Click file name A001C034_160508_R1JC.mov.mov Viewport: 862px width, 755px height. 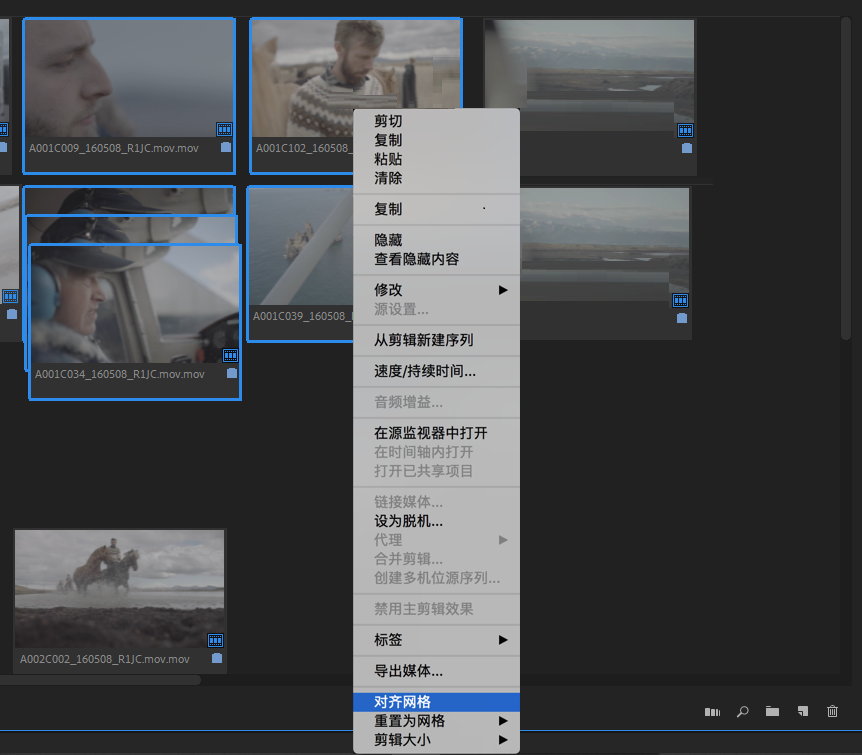click(120, 374)
